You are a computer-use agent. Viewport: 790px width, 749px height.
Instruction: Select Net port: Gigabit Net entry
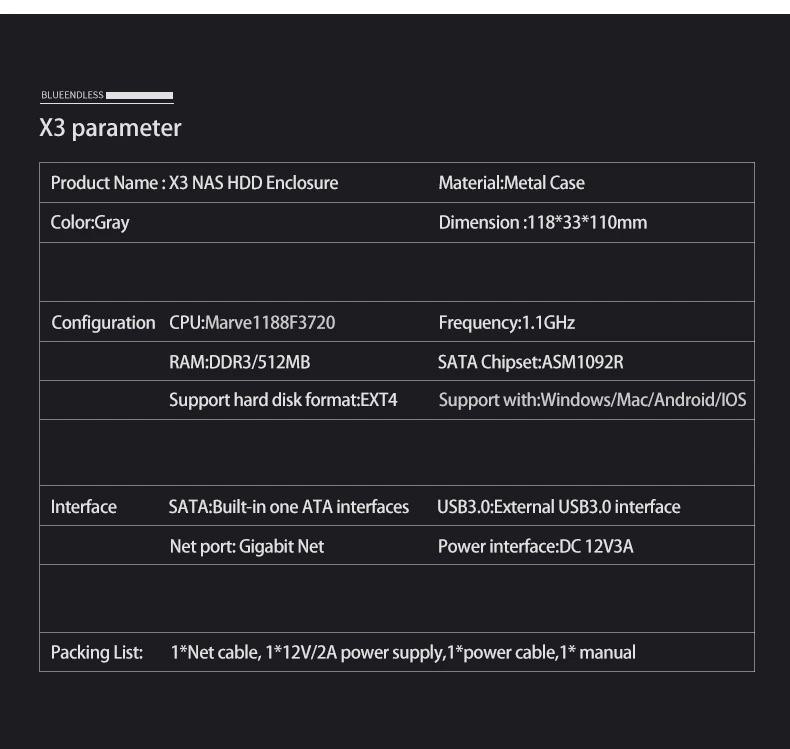coord(246,546)
